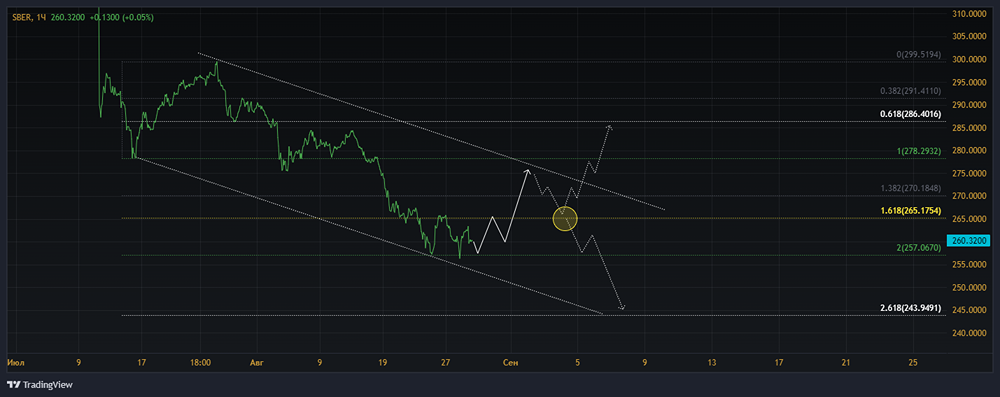Click the 27 date label on time axis
Viewport: 1000px width, 397px height.
pyautogui.click(x=445, y=363)
